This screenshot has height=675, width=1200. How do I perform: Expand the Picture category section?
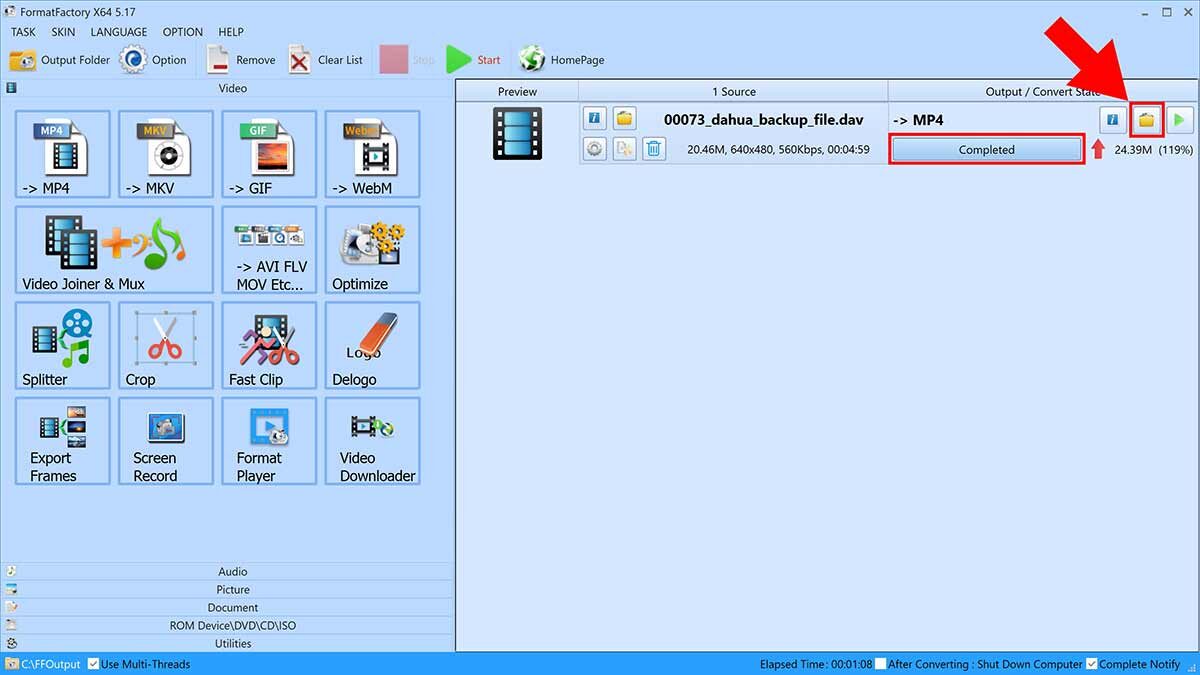(x=232, y=590)
